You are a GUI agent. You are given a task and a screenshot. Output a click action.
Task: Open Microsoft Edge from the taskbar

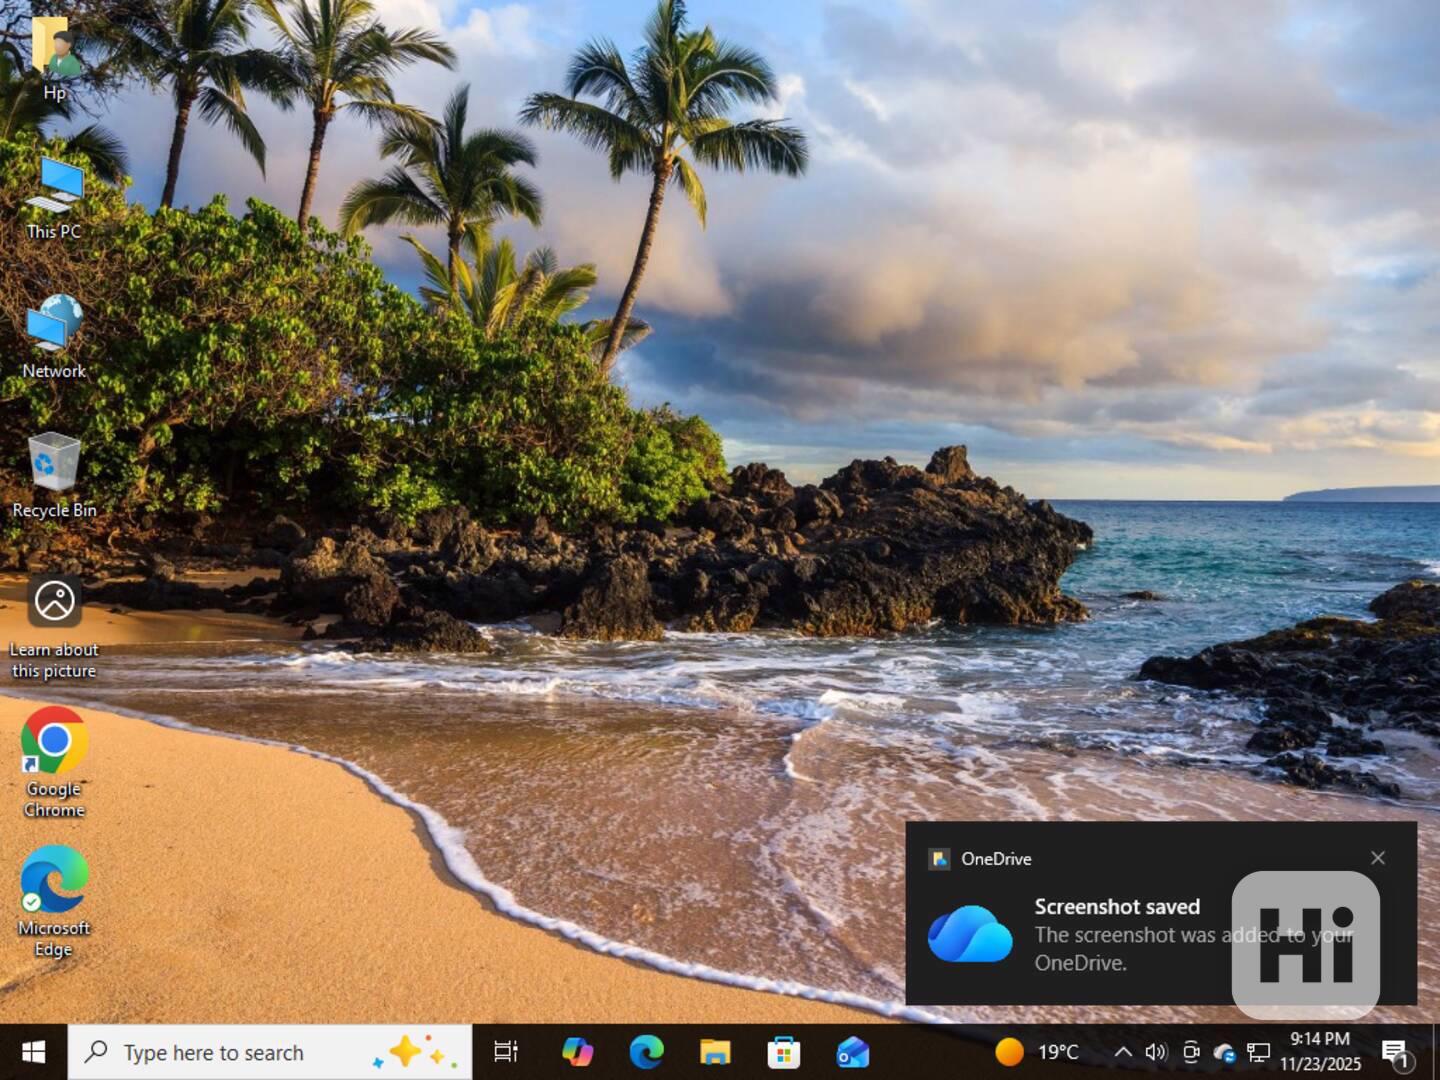pyautogui.click(x=647, y=1052)
